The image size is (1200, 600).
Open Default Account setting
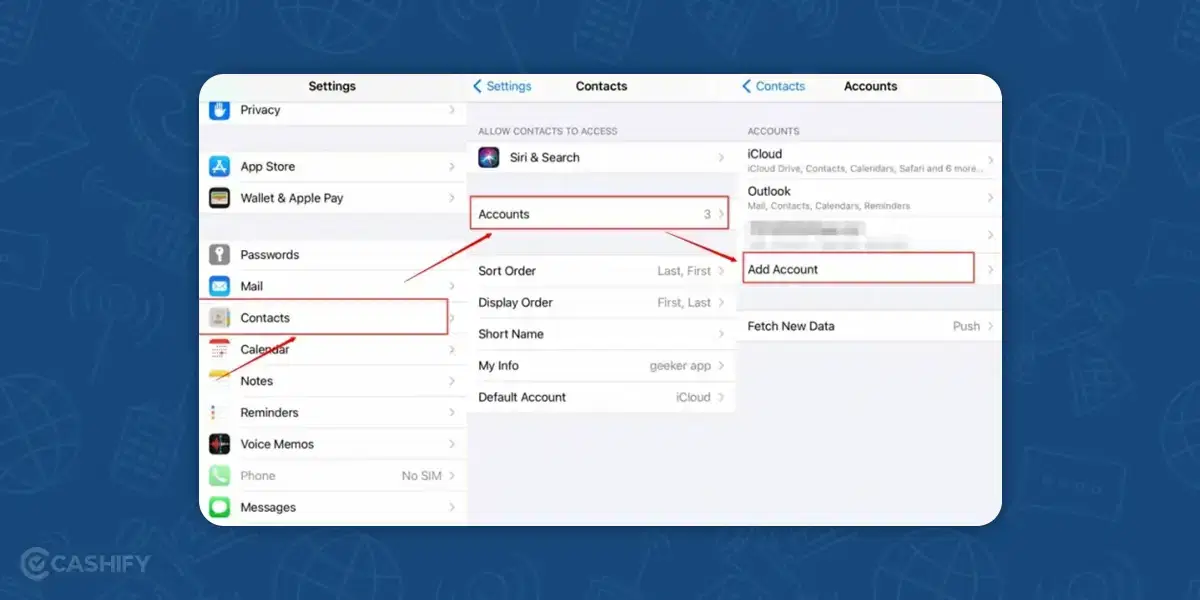click(600, 397)
